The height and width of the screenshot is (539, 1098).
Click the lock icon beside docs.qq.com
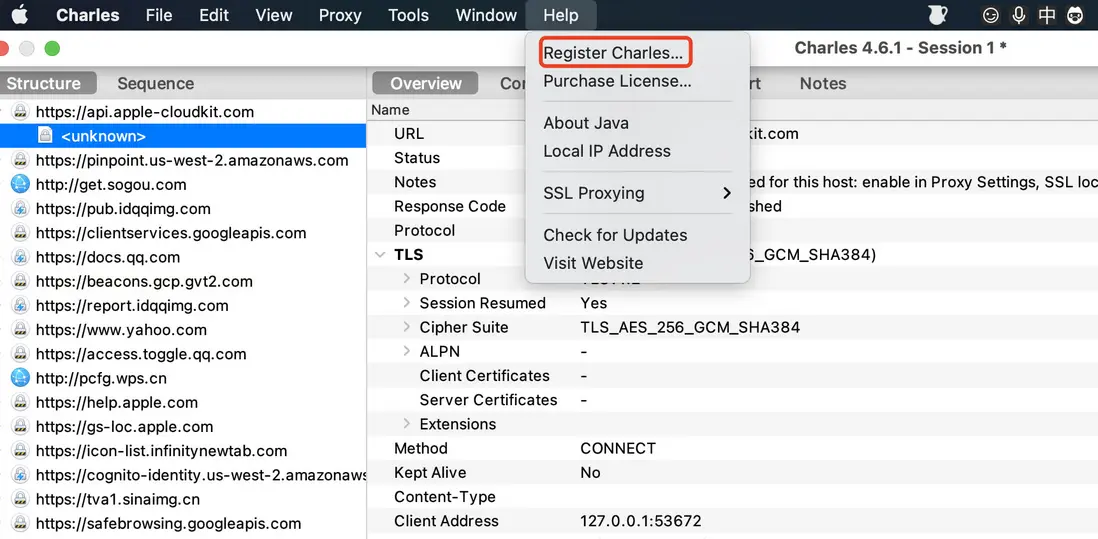20,257
